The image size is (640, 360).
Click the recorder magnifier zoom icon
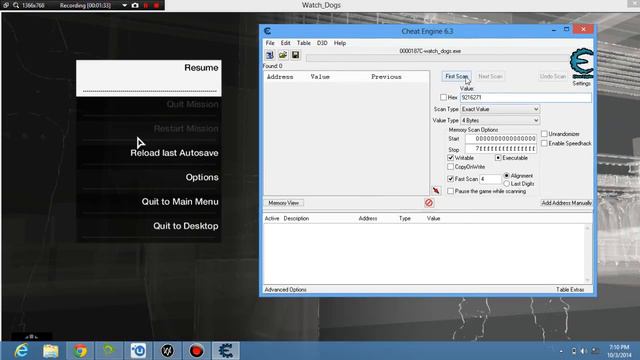(x=16, y=5)
